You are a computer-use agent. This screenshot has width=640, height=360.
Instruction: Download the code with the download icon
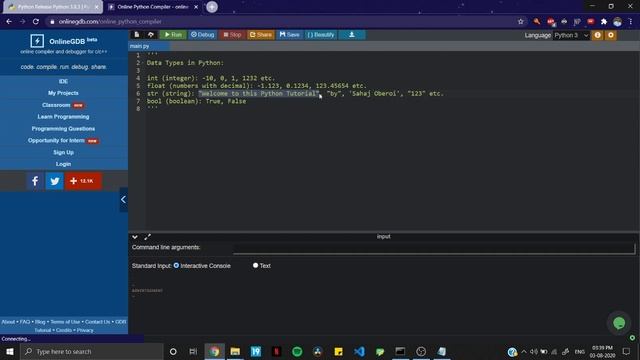[351, 35]
